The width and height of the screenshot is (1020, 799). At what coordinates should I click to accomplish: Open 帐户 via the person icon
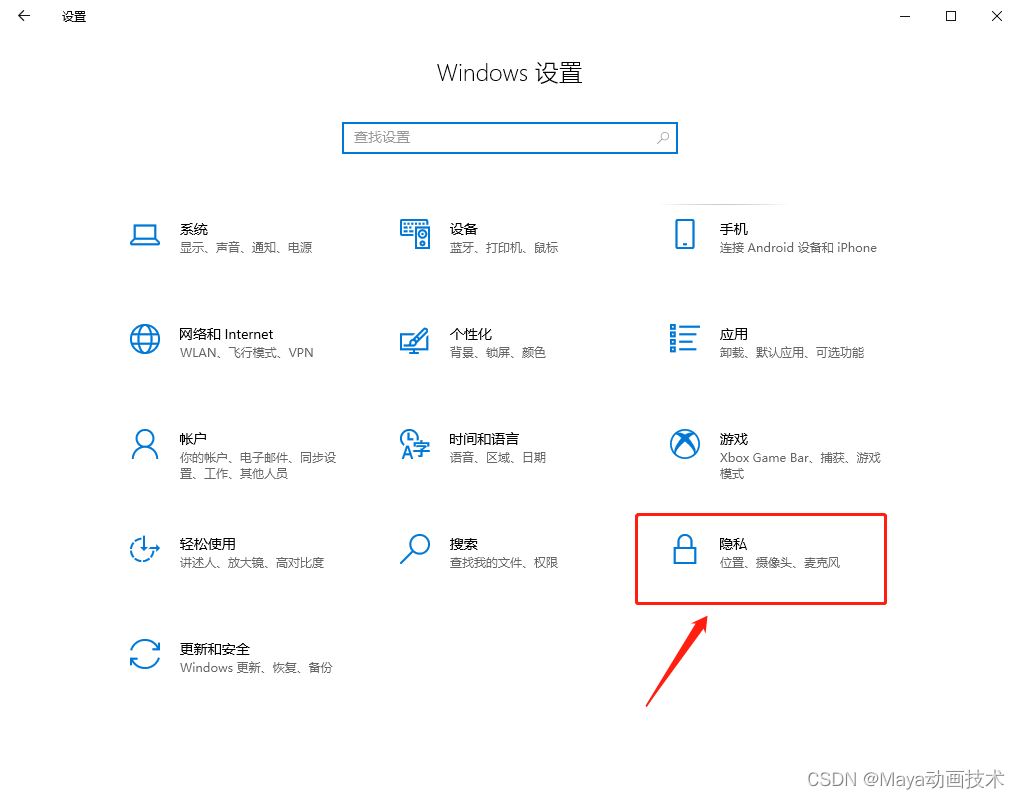pyautogui.click(x=145, y=446)
